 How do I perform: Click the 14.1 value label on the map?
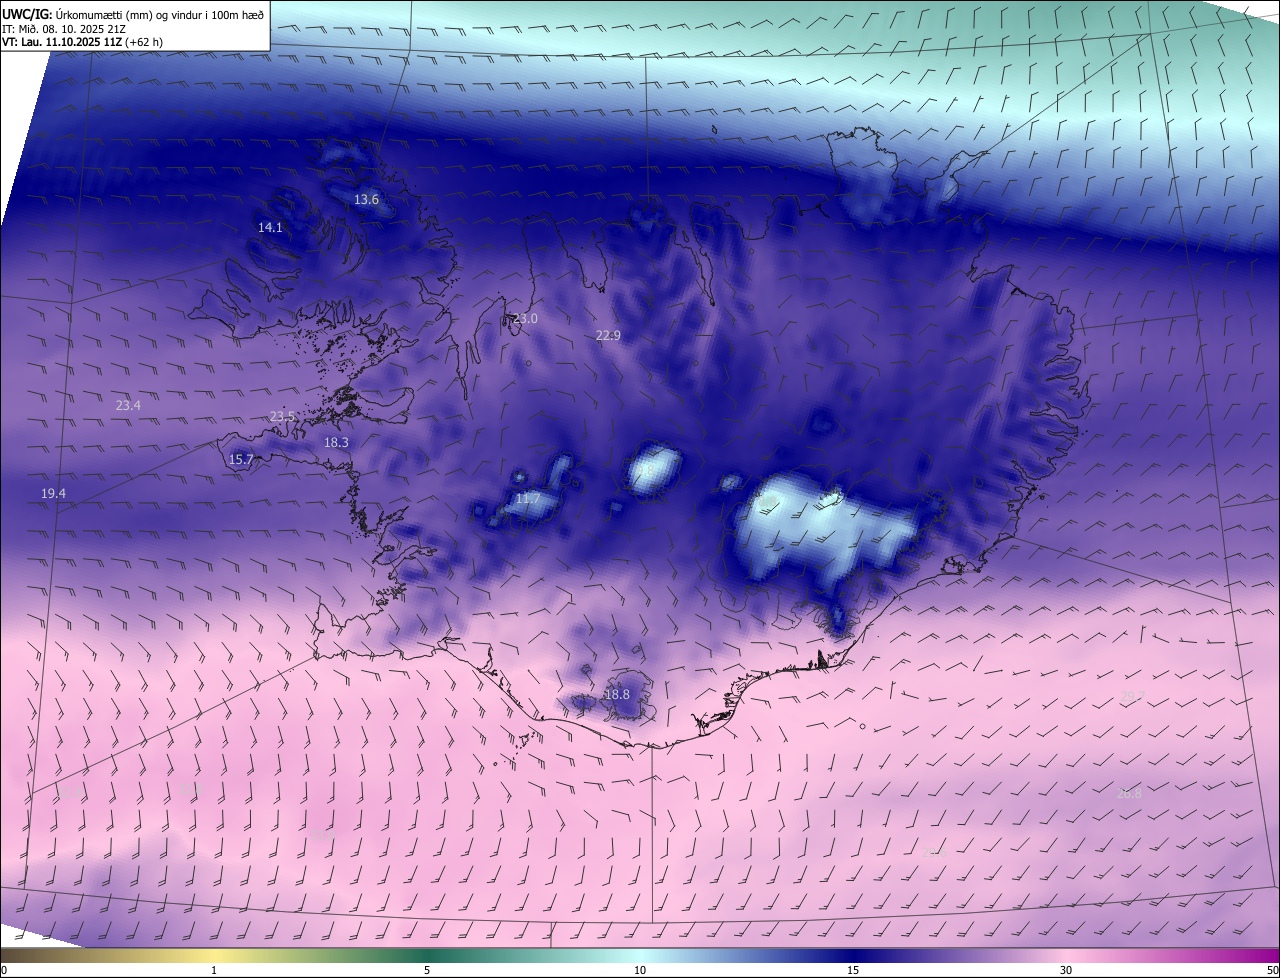tap(270, 227)
